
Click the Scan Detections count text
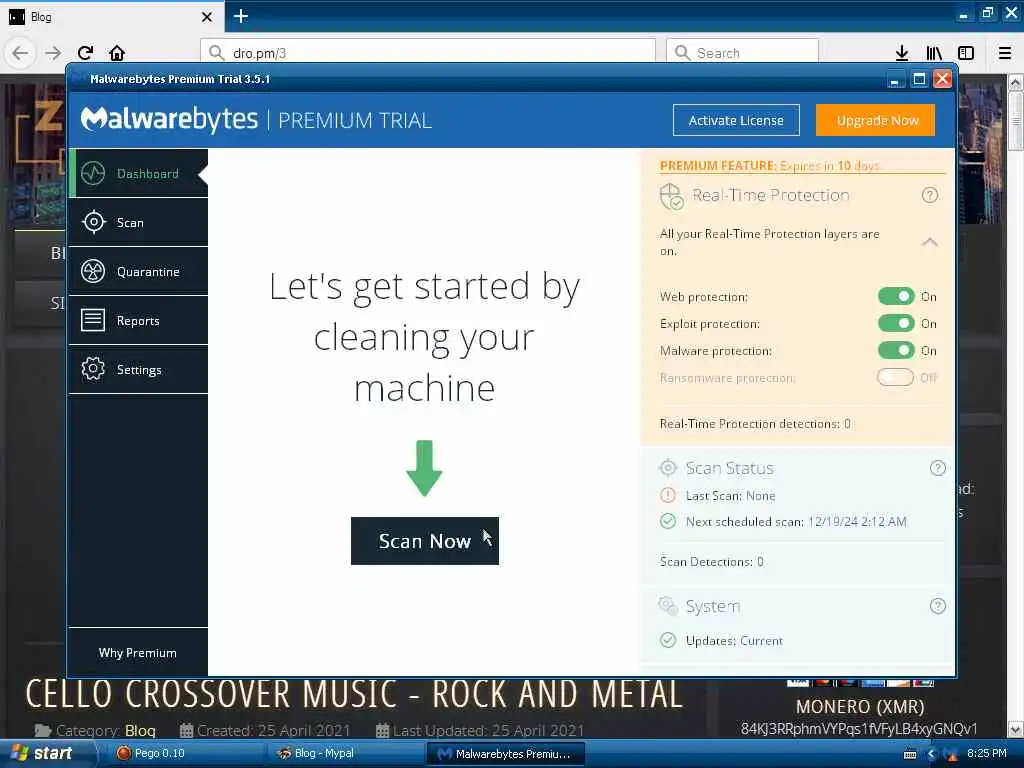click(x=711, y=561)
